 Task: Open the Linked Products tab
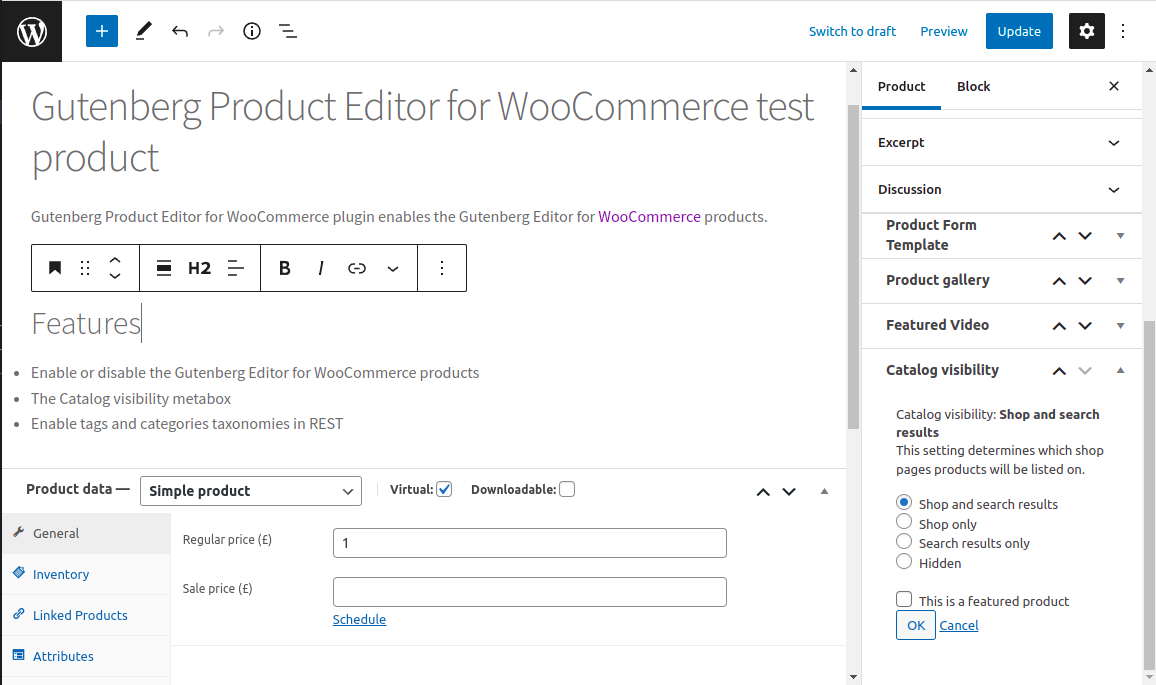pos(87,615)
